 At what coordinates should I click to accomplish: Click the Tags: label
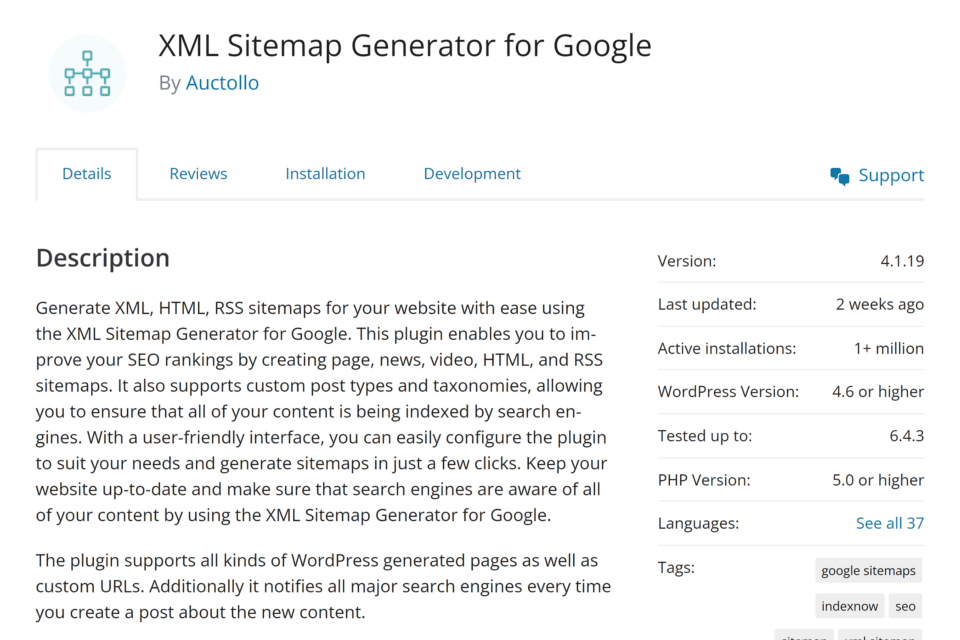click(x=676, y=568)
